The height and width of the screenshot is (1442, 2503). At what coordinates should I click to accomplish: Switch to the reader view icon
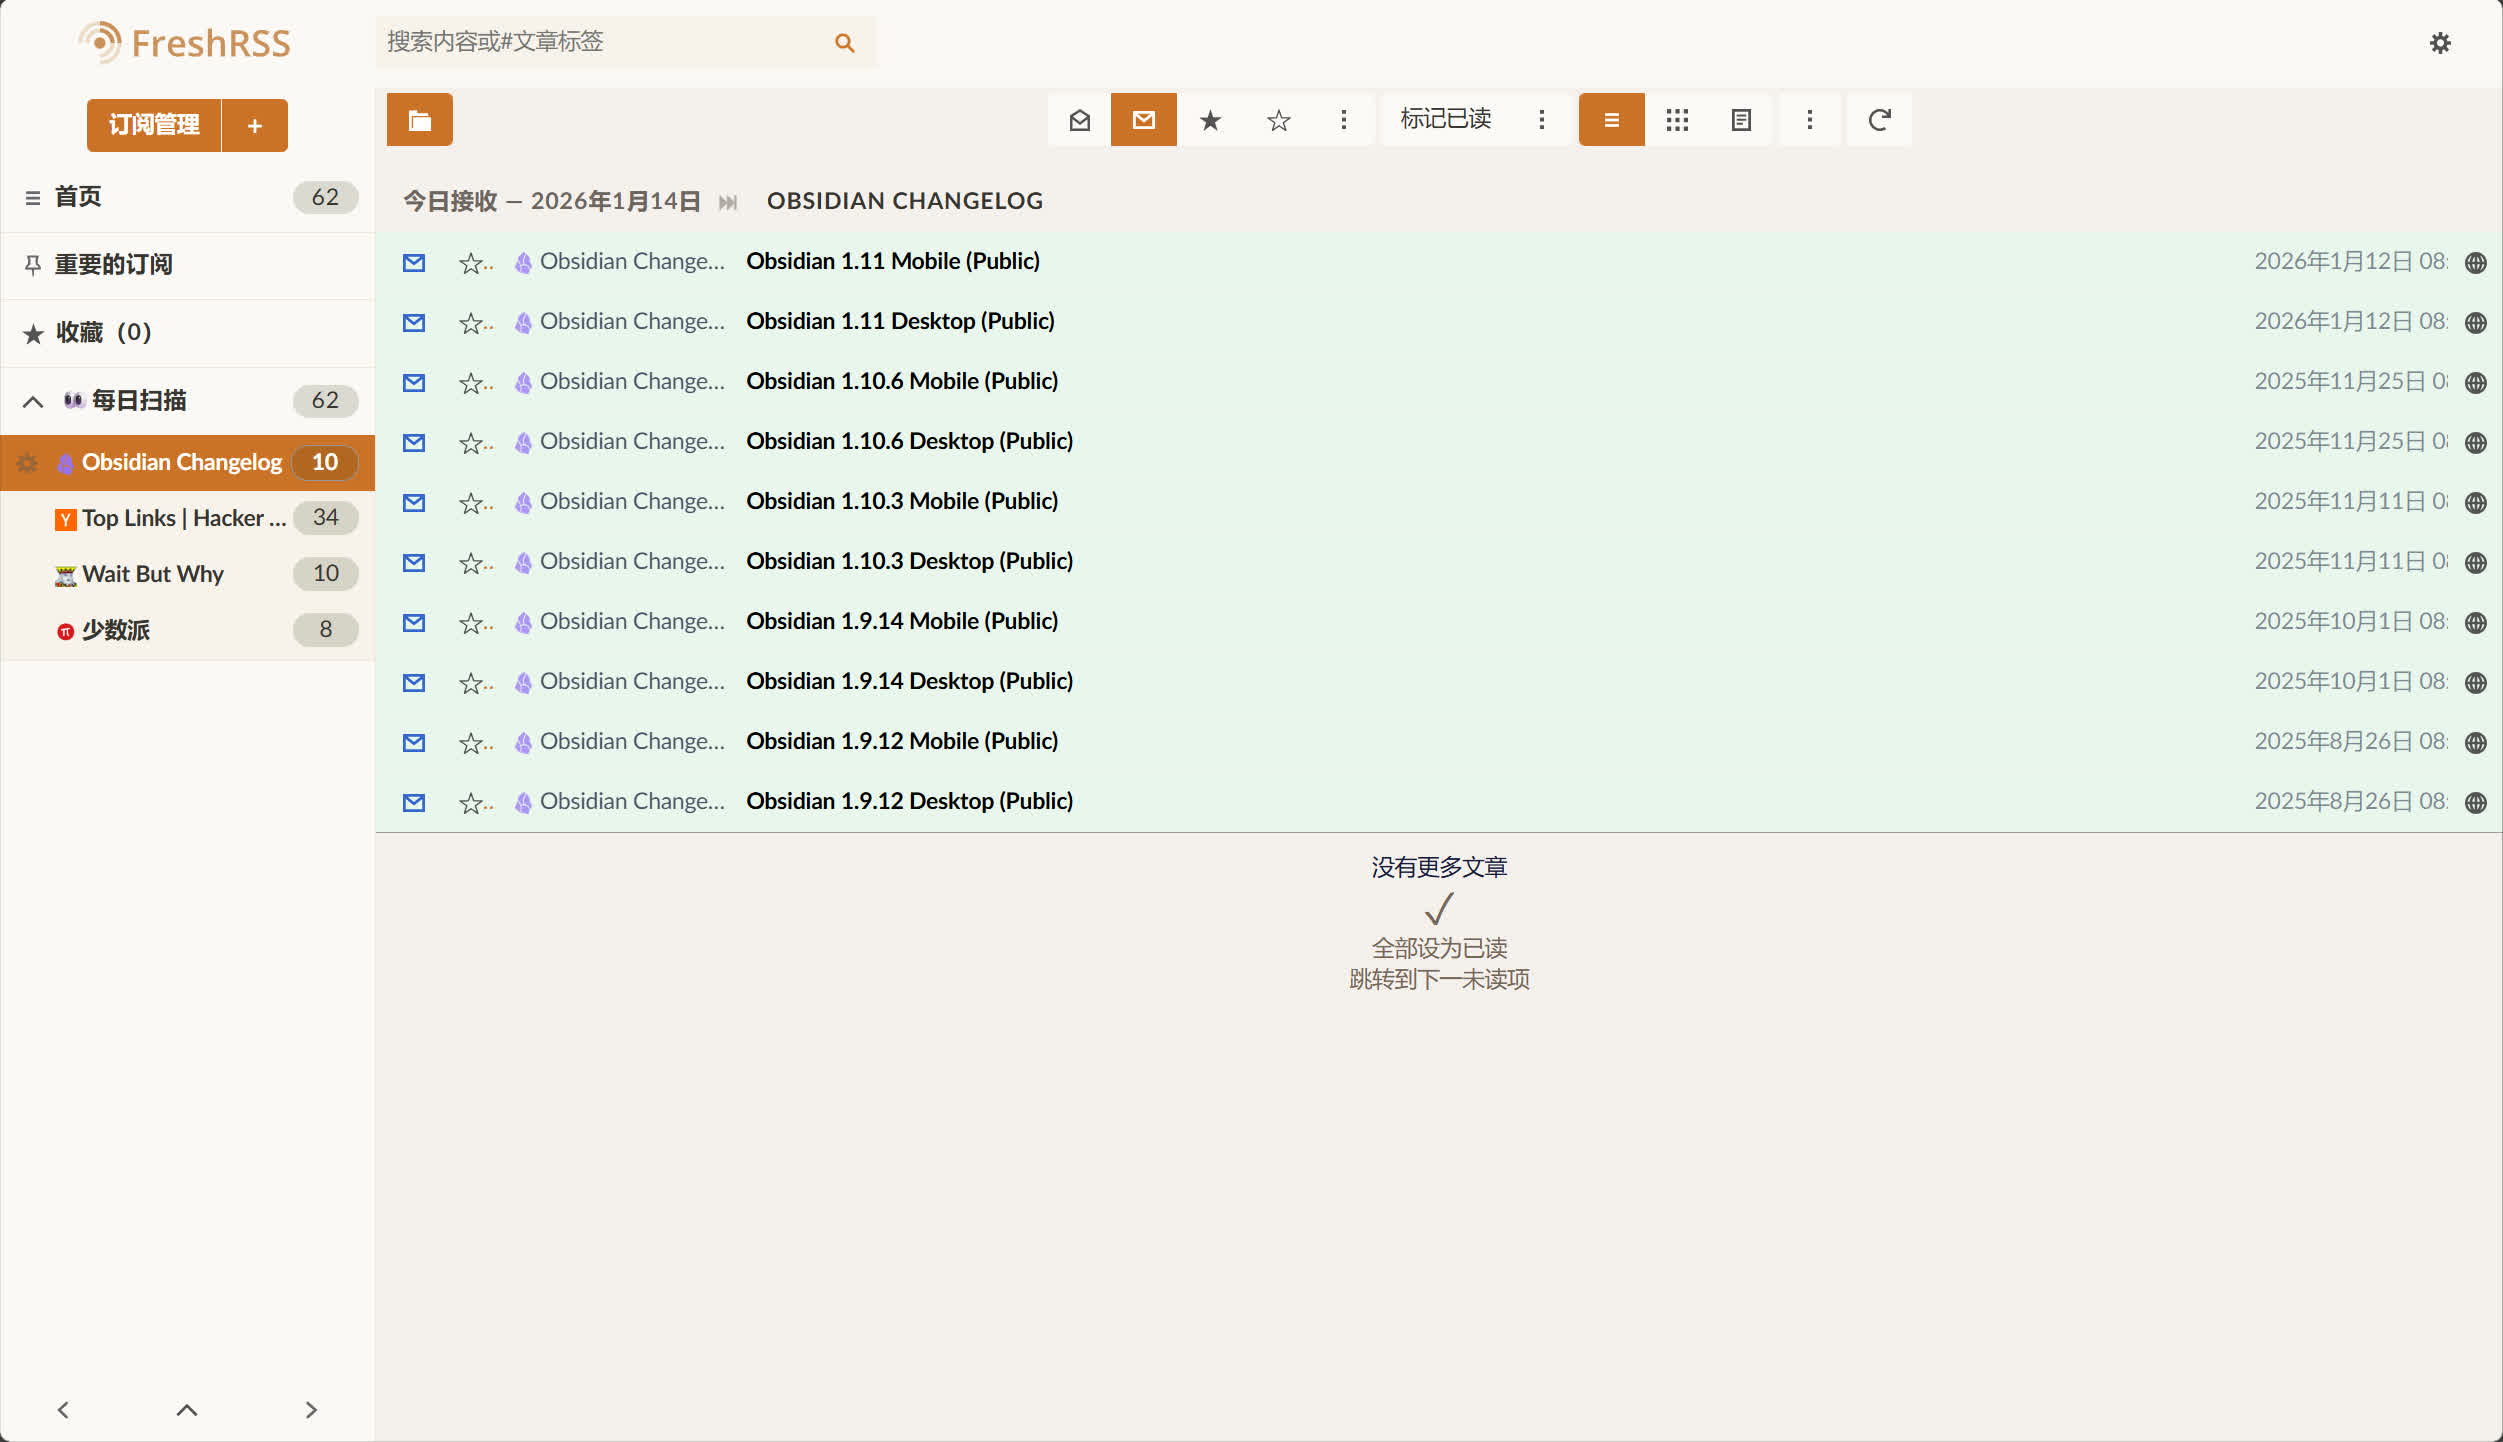click(x=1741, y=120)
